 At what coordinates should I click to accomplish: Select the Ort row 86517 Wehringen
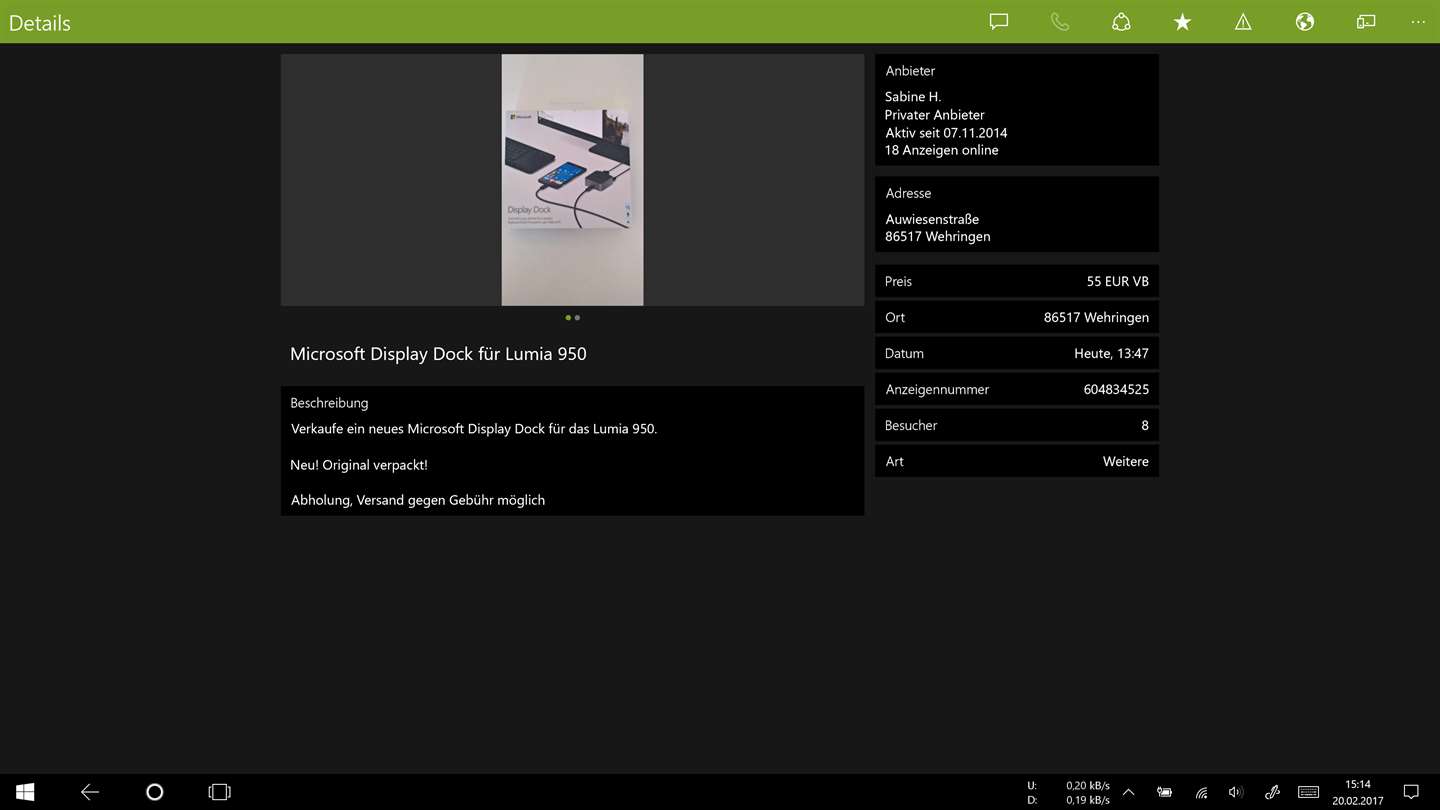pyautogui.click(x=1017, y=317)
